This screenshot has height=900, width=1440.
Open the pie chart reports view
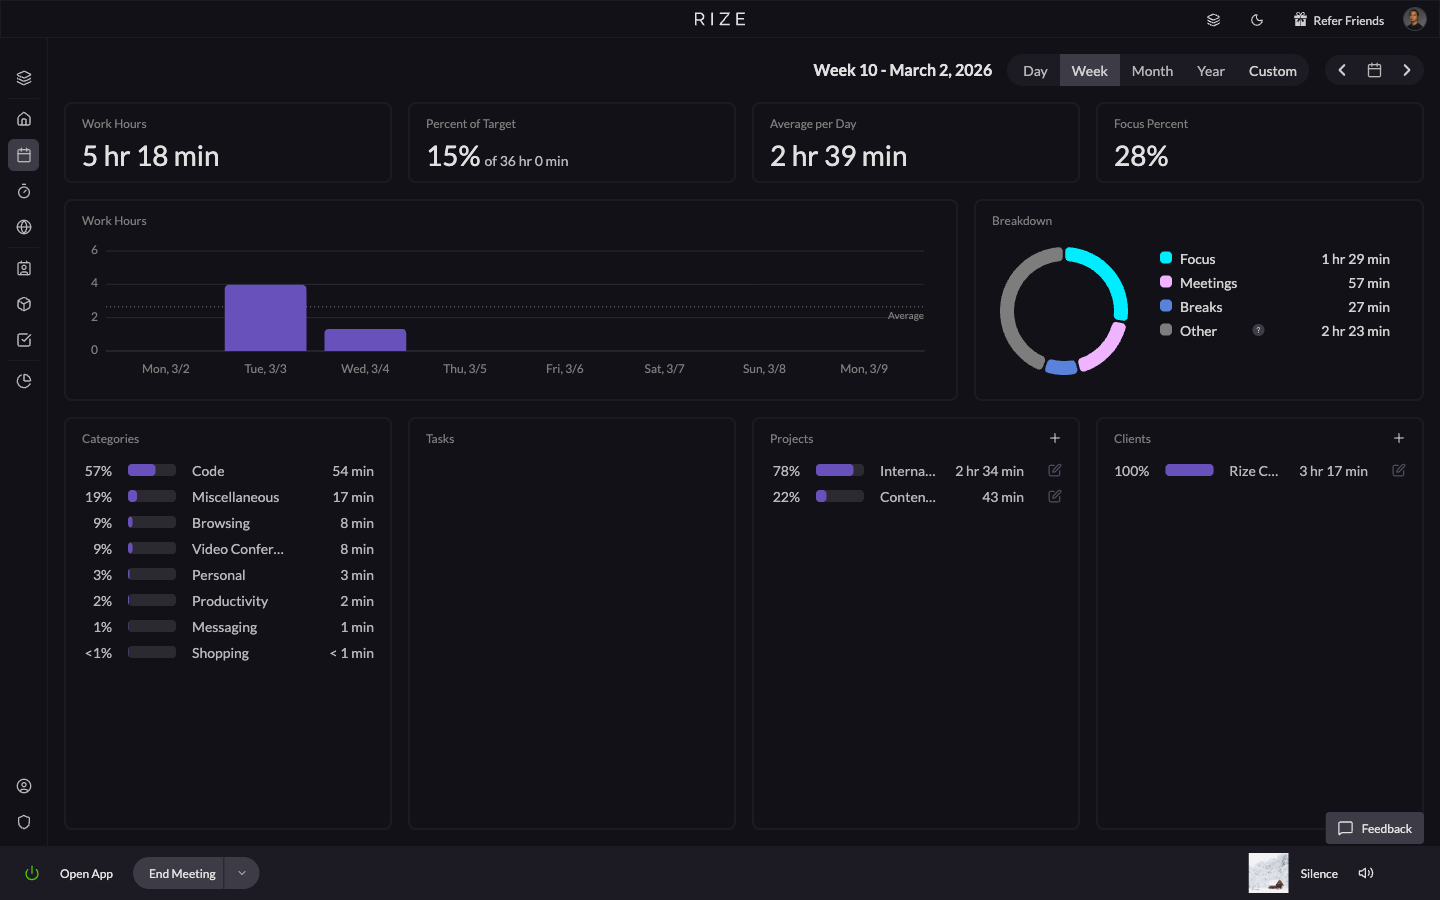[x=23, y=381]
